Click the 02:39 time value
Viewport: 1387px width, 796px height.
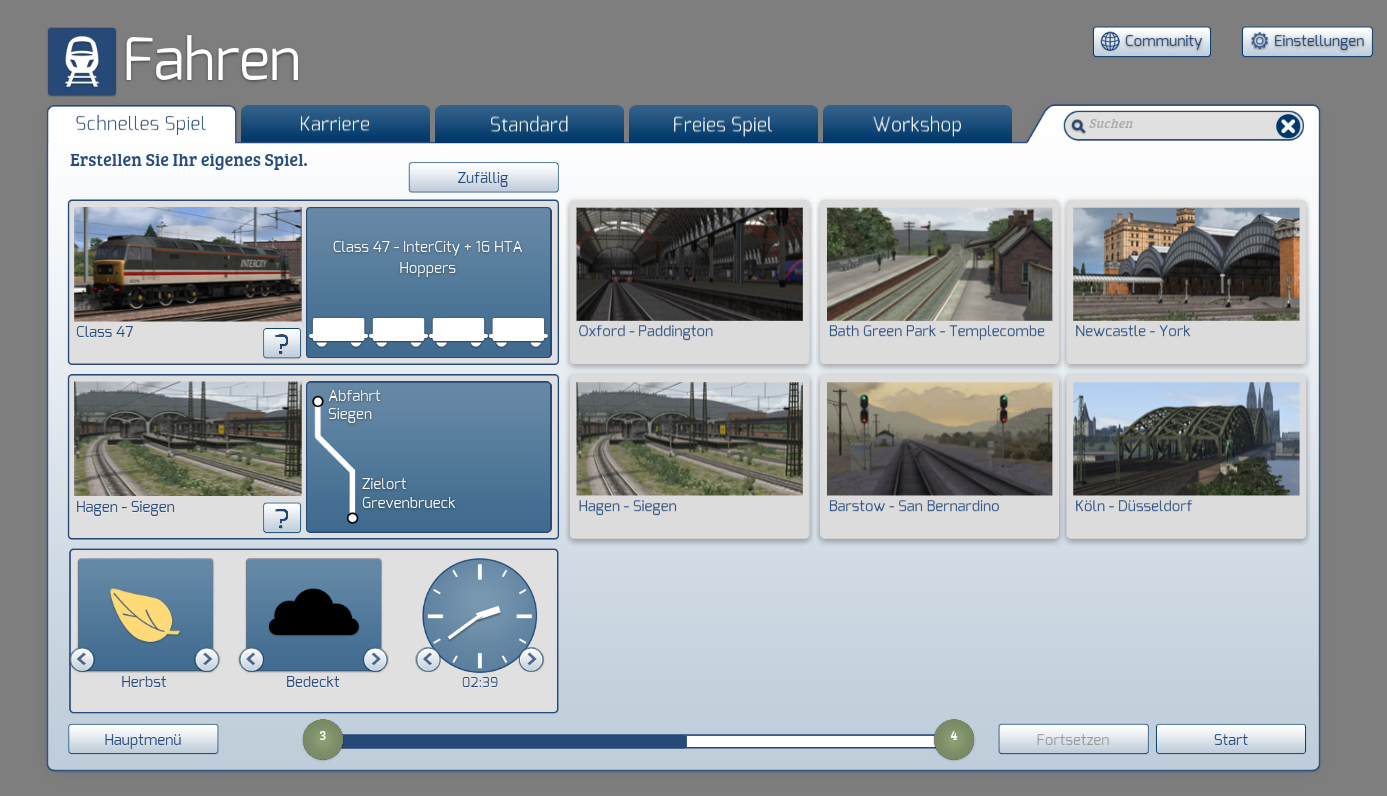tap(480, 682)
